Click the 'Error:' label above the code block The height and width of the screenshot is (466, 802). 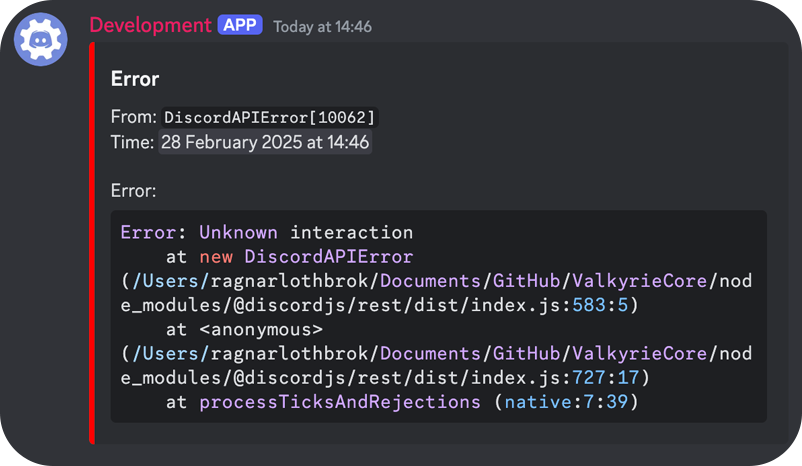pos(133,191)
